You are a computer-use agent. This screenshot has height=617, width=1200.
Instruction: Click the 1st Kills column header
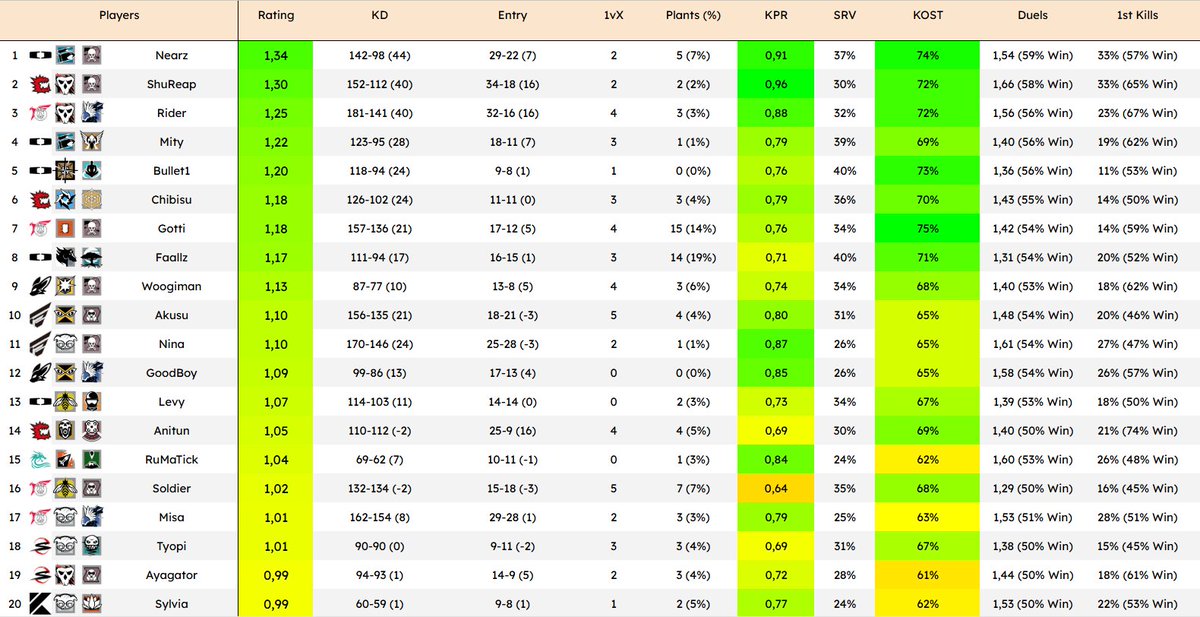click(x=1137, y=16)
